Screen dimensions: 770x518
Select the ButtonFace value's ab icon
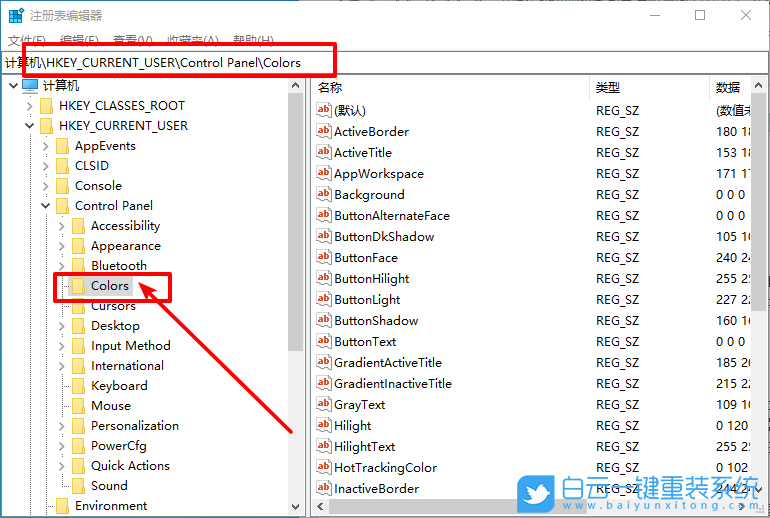[323, 257]
